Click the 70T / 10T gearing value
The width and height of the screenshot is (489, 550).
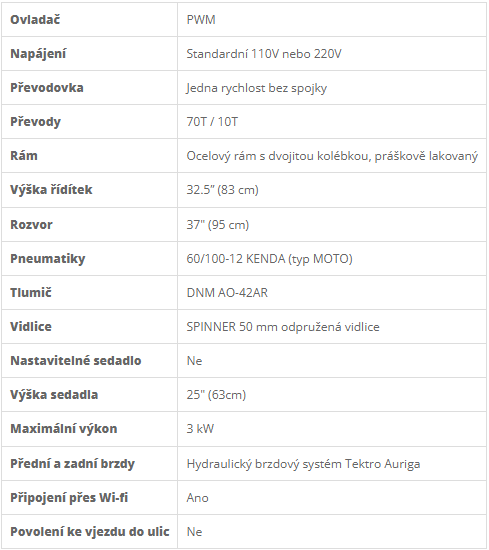point(212,122)
